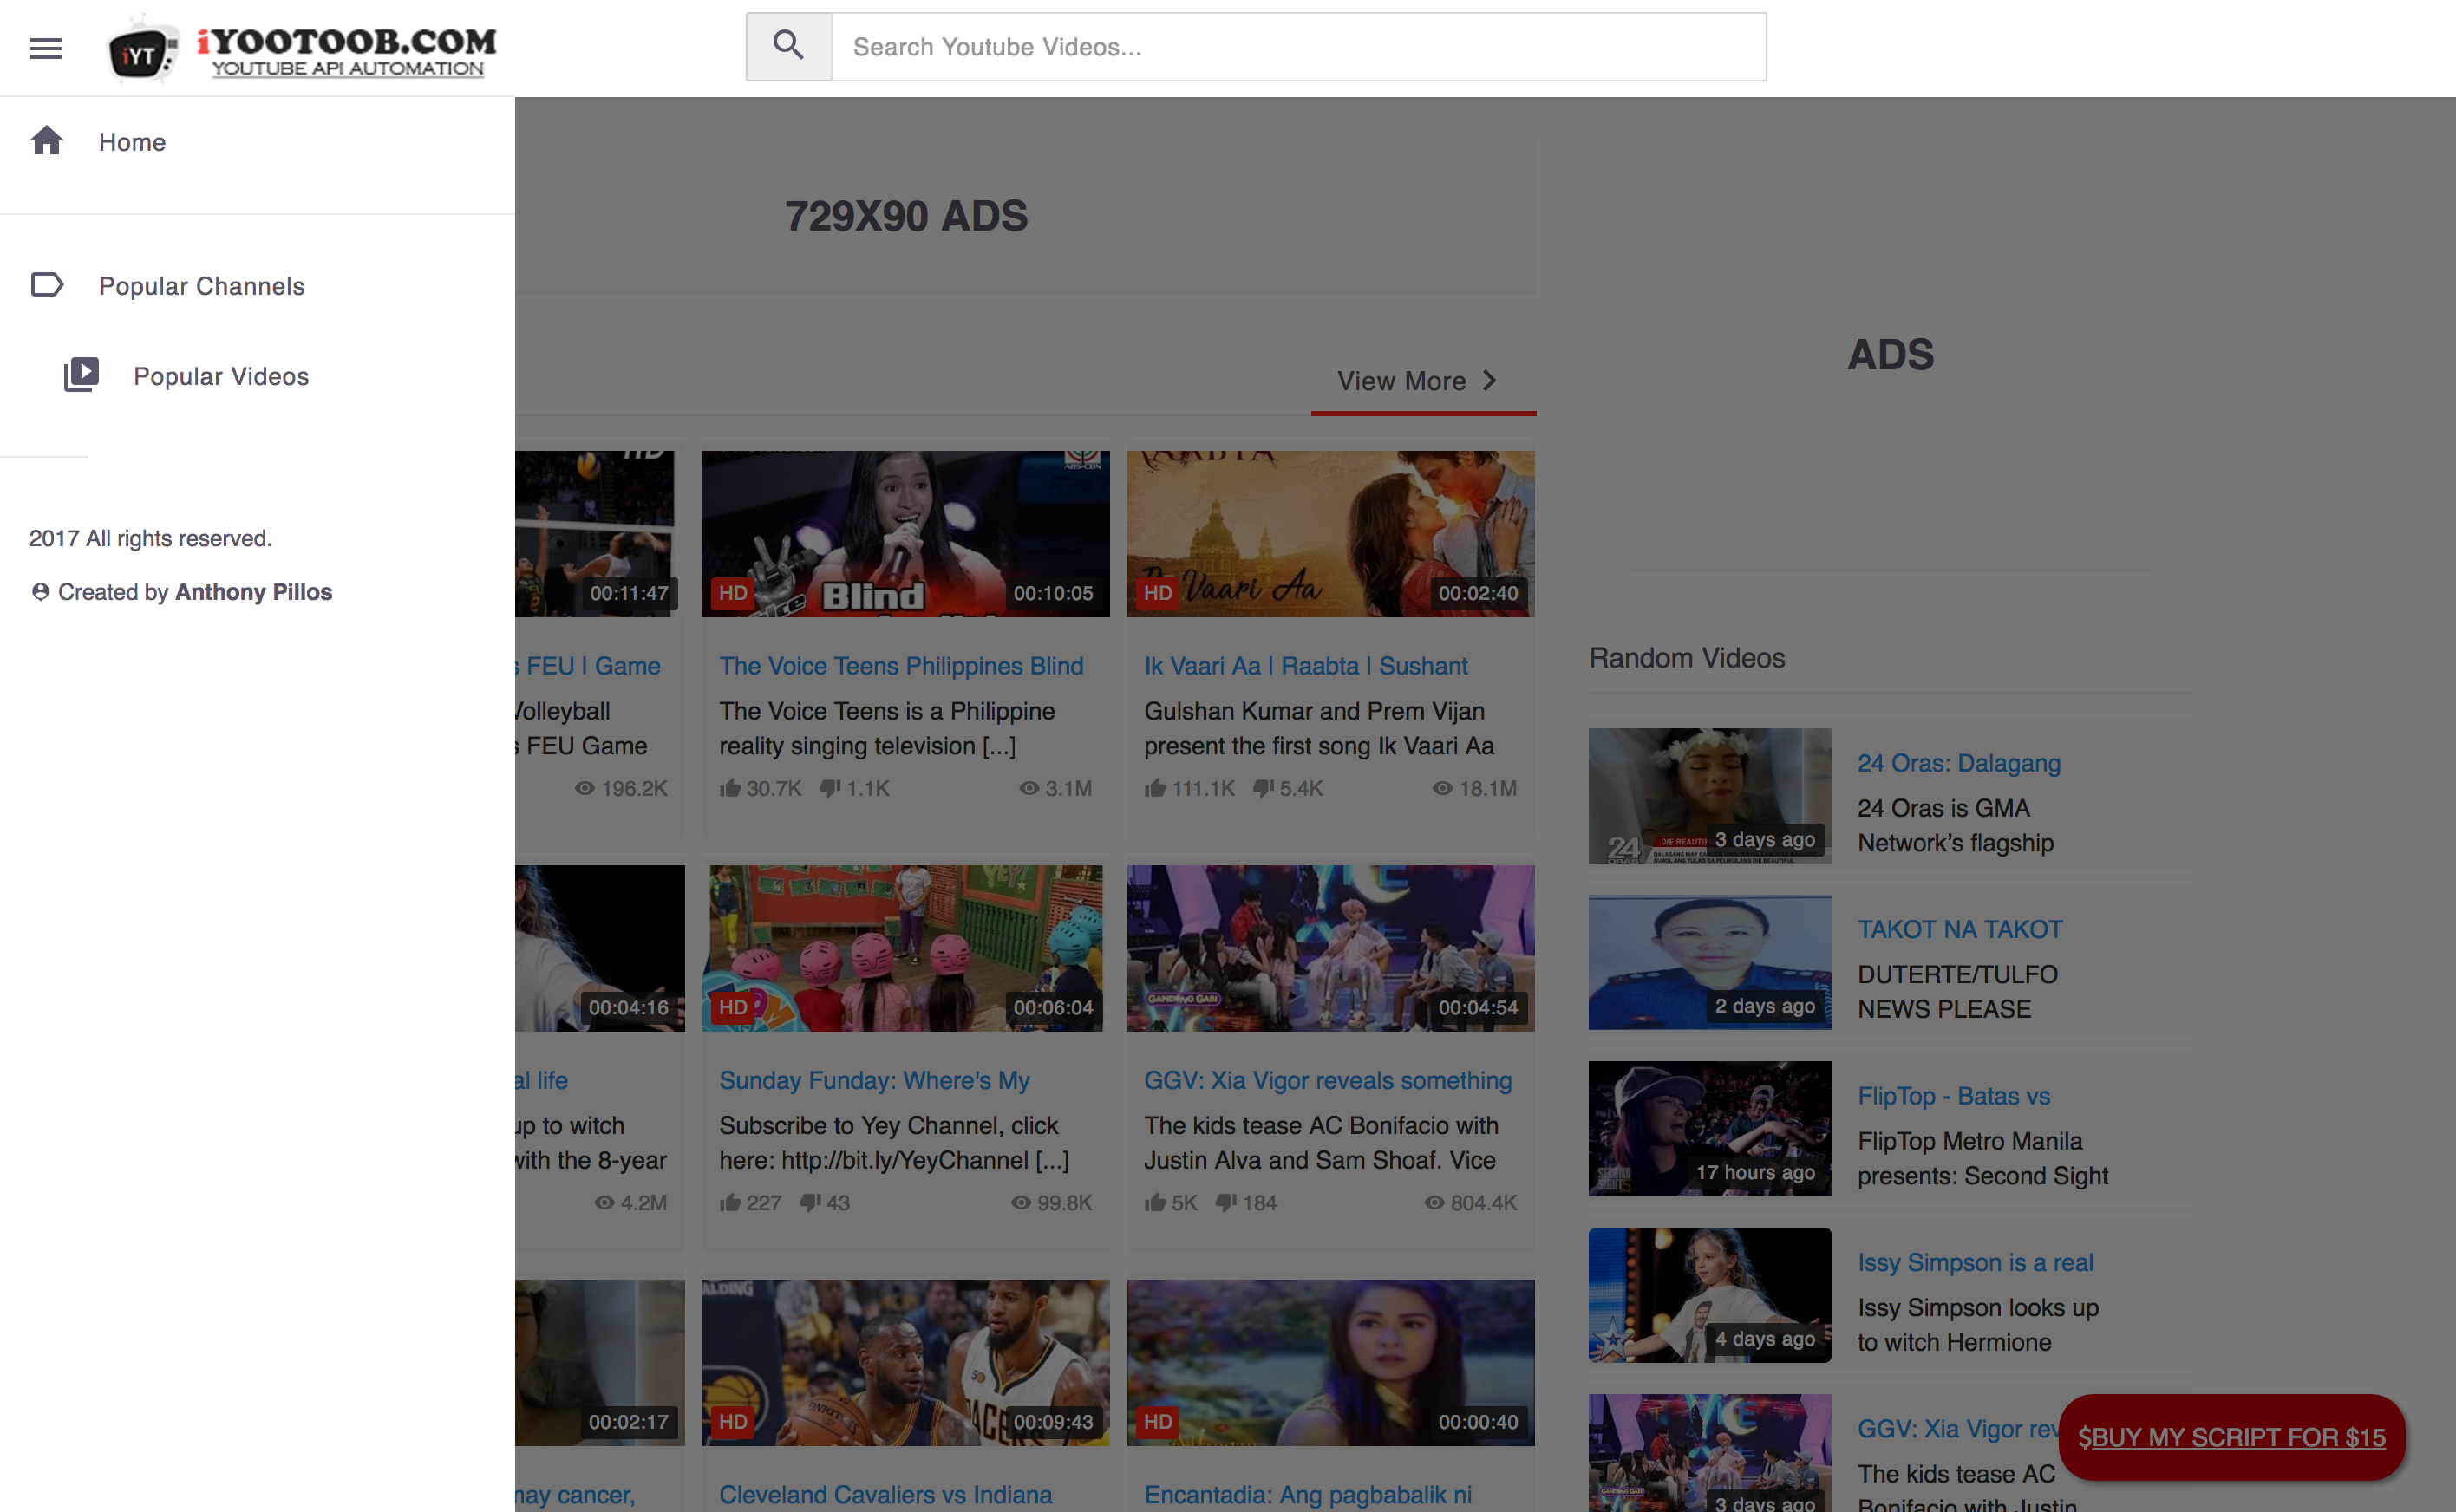Open Popular Channels menu item
The height and width of the screenshot is (1512, 2456).
[x=201, y=286]
